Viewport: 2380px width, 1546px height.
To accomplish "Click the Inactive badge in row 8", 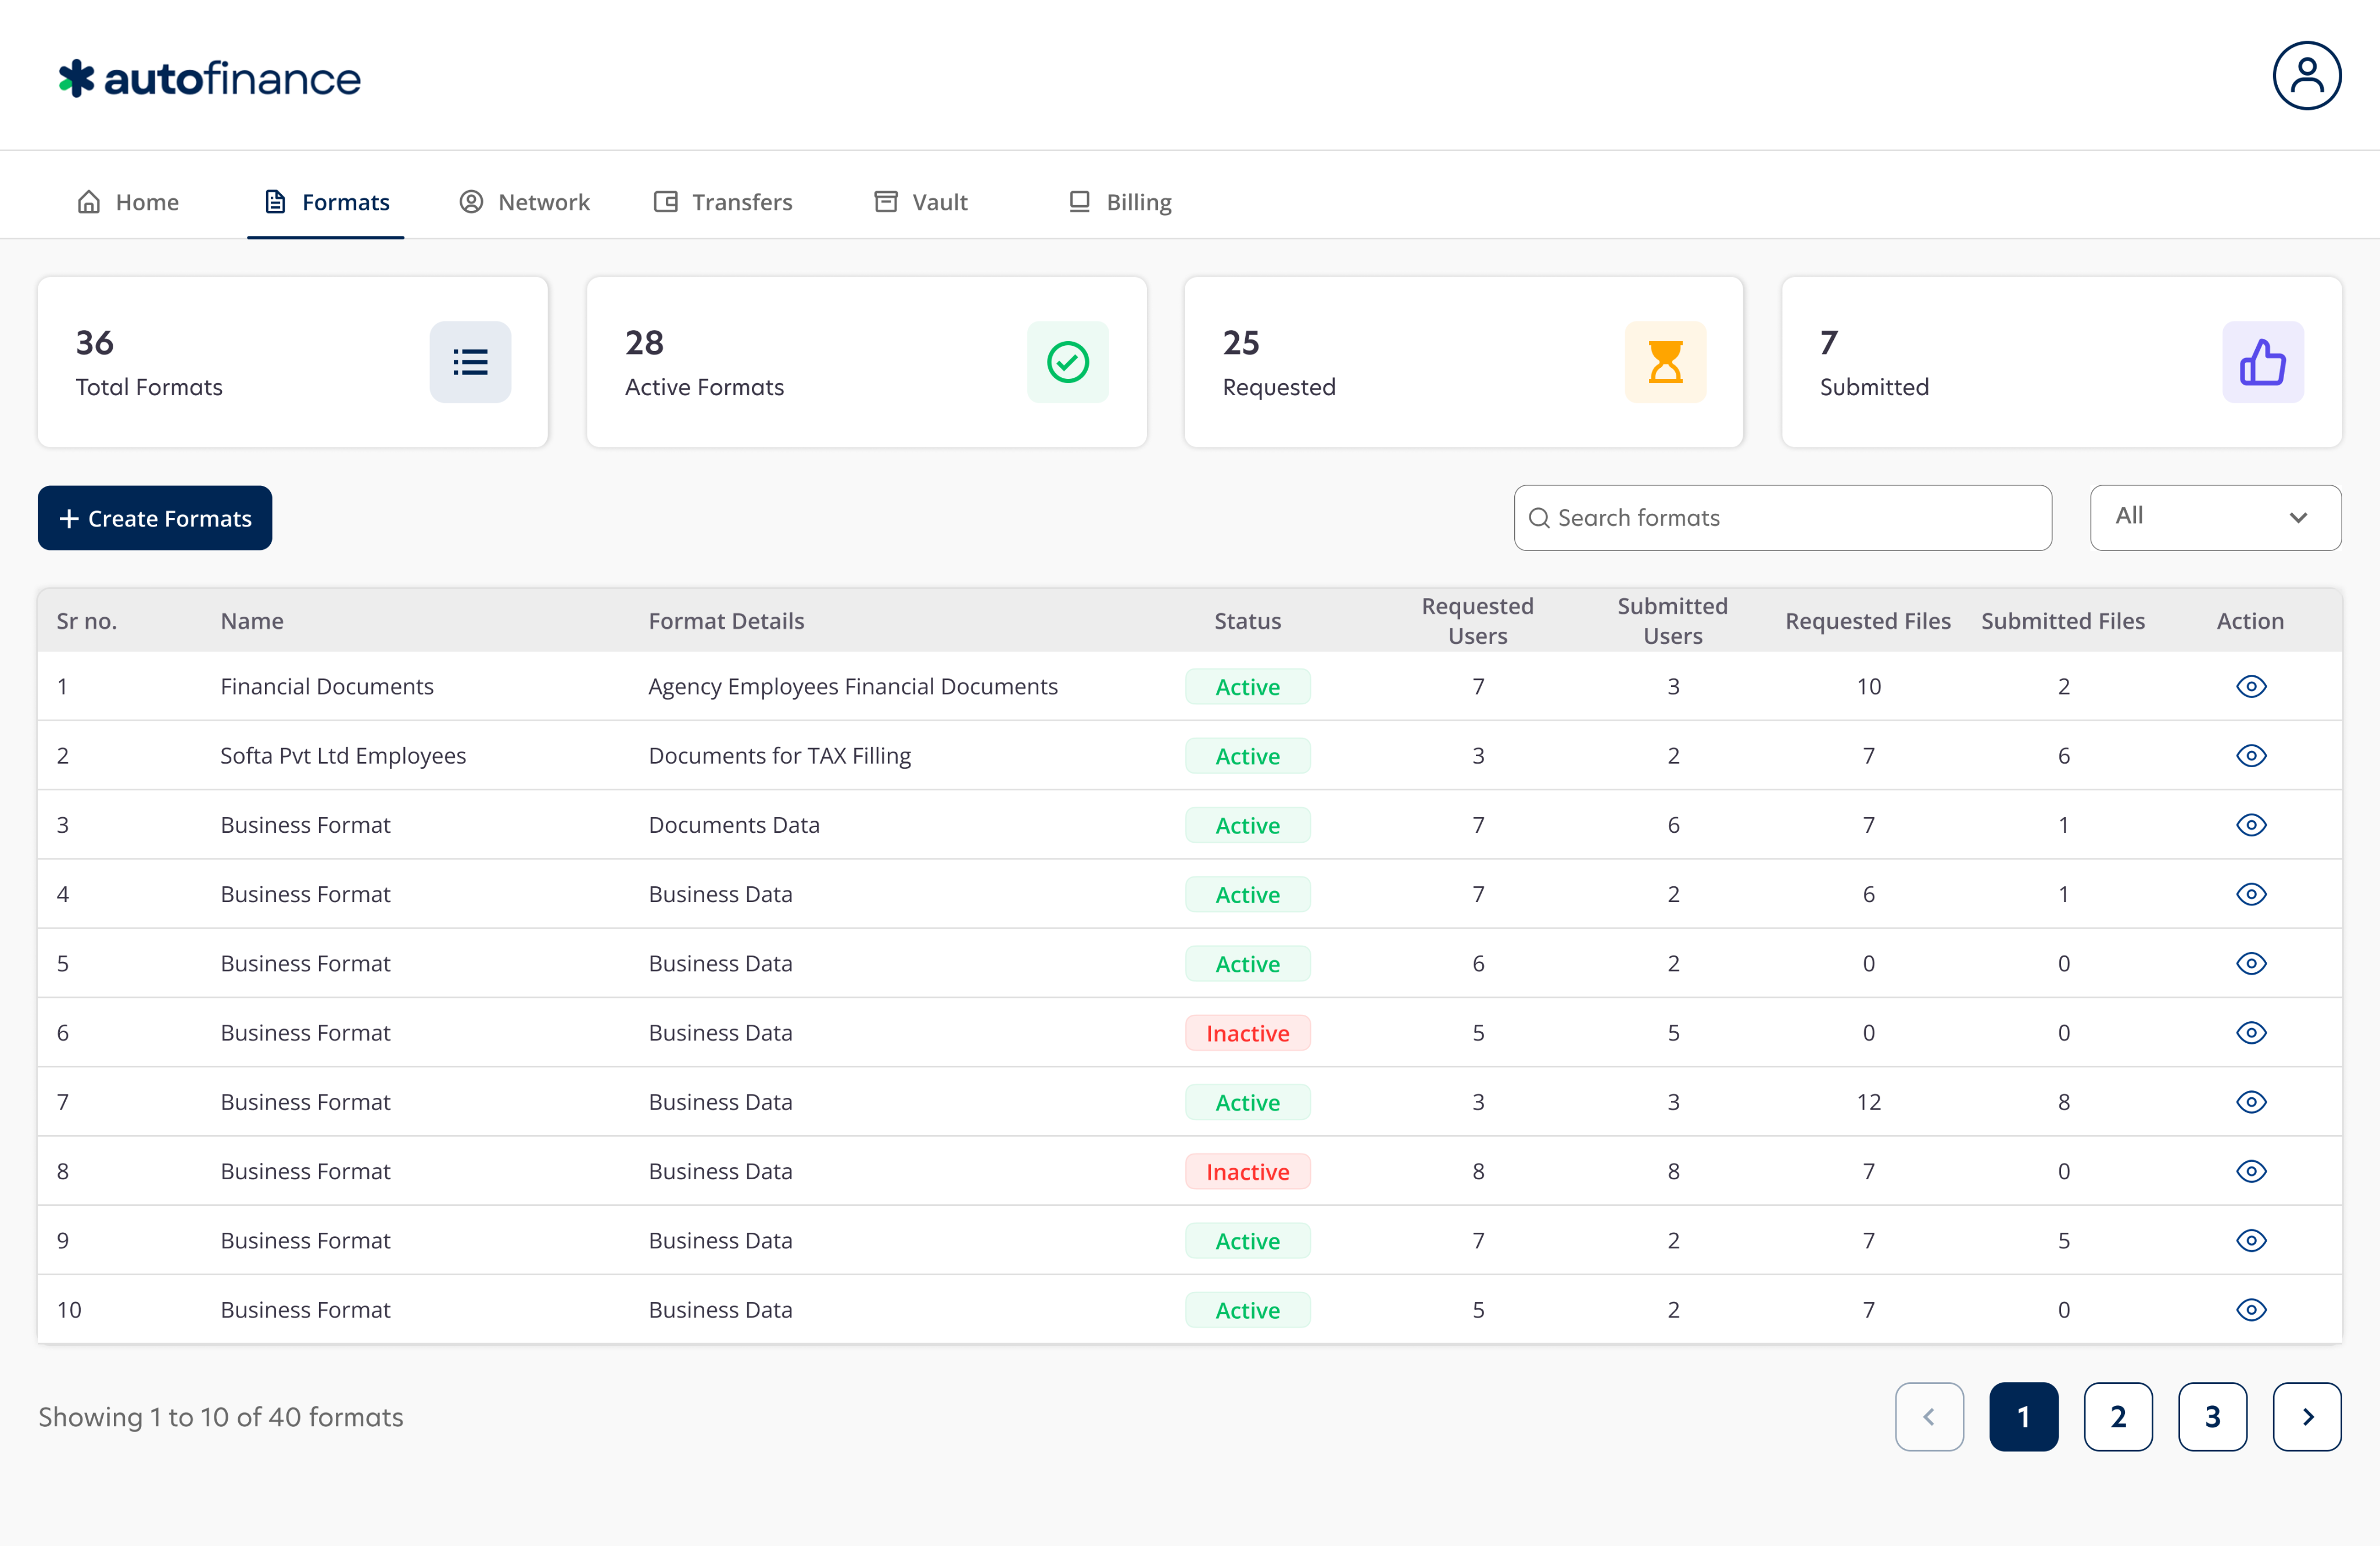I will pos(1247,1171).
